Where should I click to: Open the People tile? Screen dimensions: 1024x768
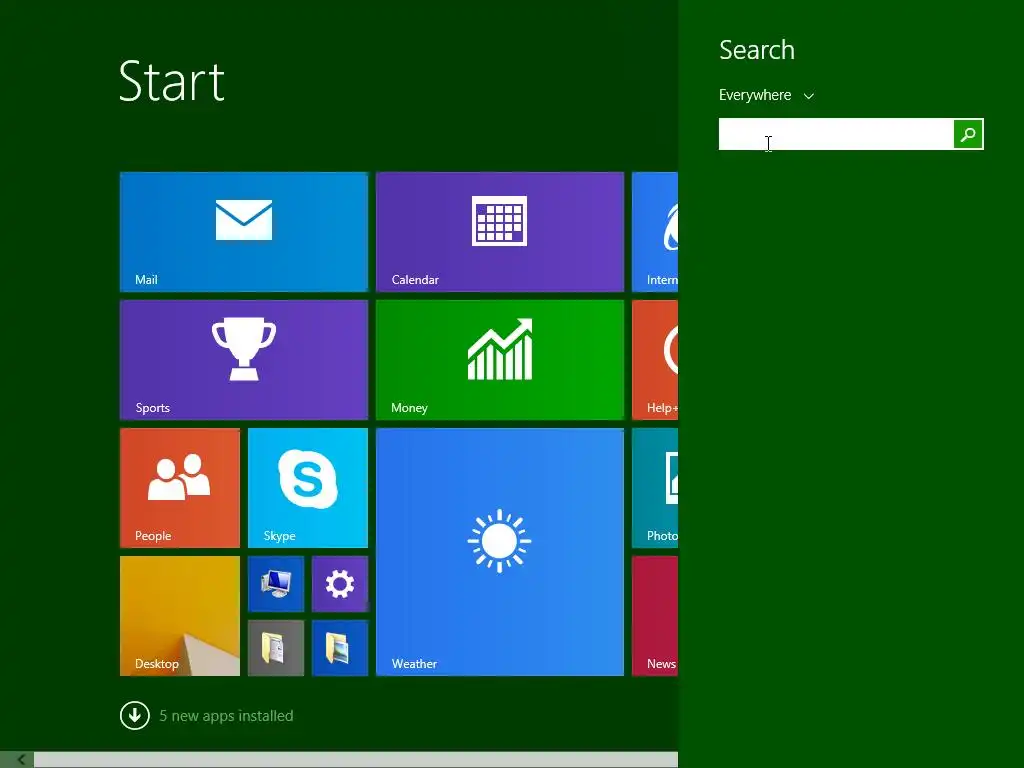(x=180, y=488)
